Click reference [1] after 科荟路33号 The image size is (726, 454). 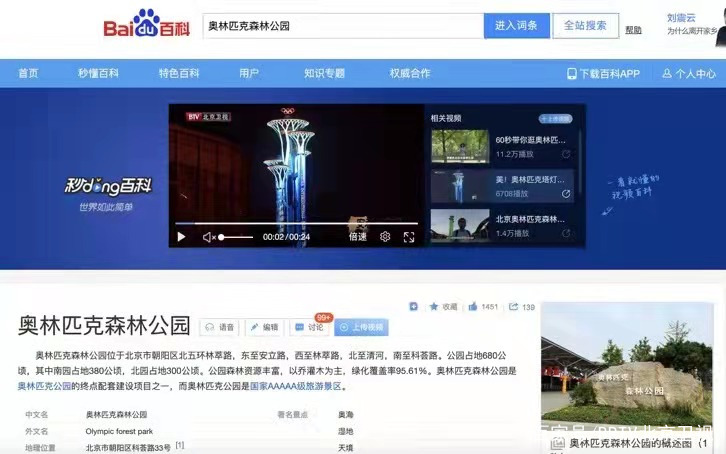(x=180, y=445)
